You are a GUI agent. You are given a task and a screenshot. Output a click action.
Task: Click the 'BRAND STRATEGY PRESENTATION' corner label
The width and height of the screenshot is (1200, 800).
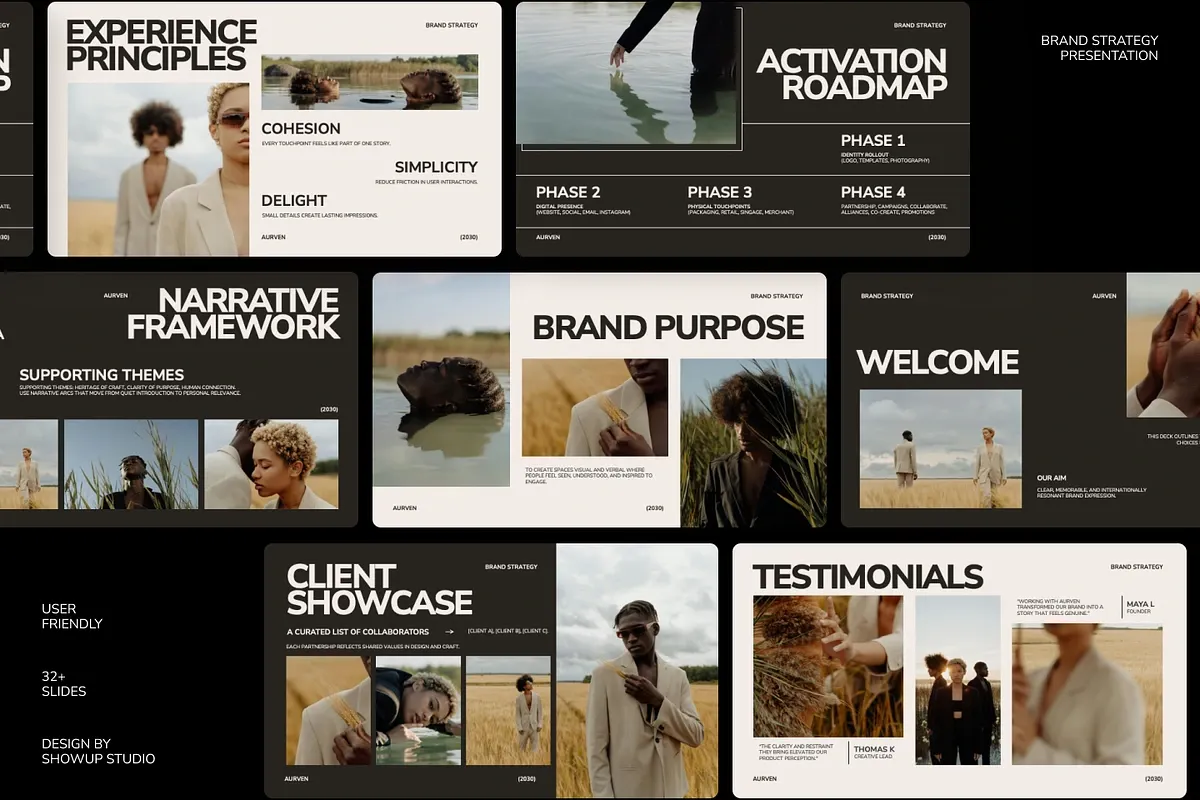click(x=1100, y=48)
